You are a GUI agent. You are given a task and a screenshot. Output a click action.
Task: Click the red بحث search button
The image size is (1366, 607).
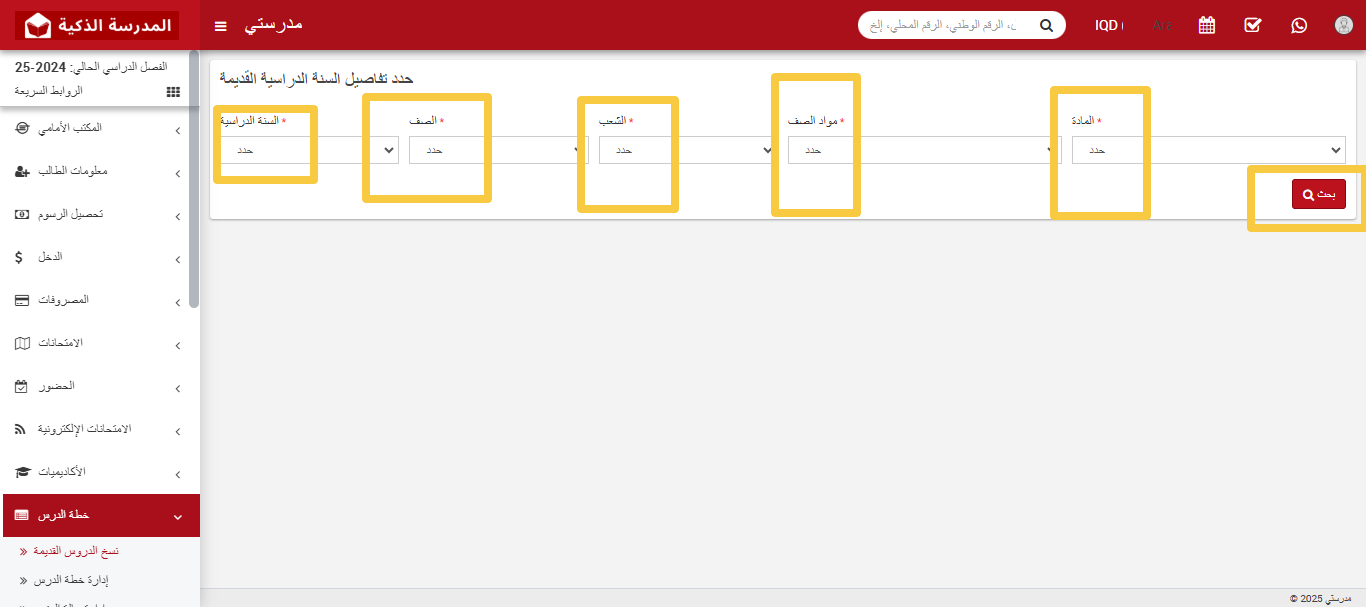point(1318,194)
